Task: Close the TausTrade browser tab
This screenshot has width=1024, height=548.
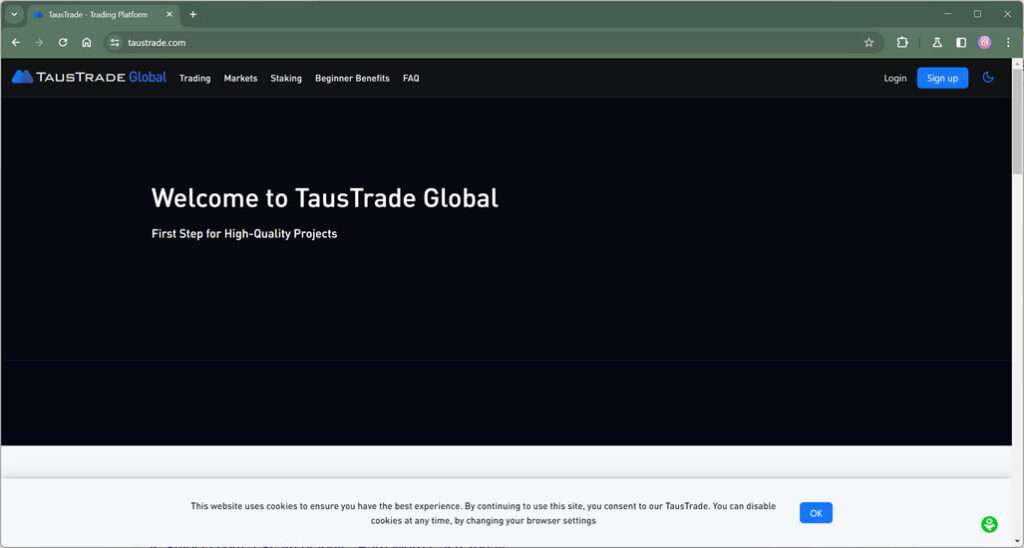Action: coord(169,14)
